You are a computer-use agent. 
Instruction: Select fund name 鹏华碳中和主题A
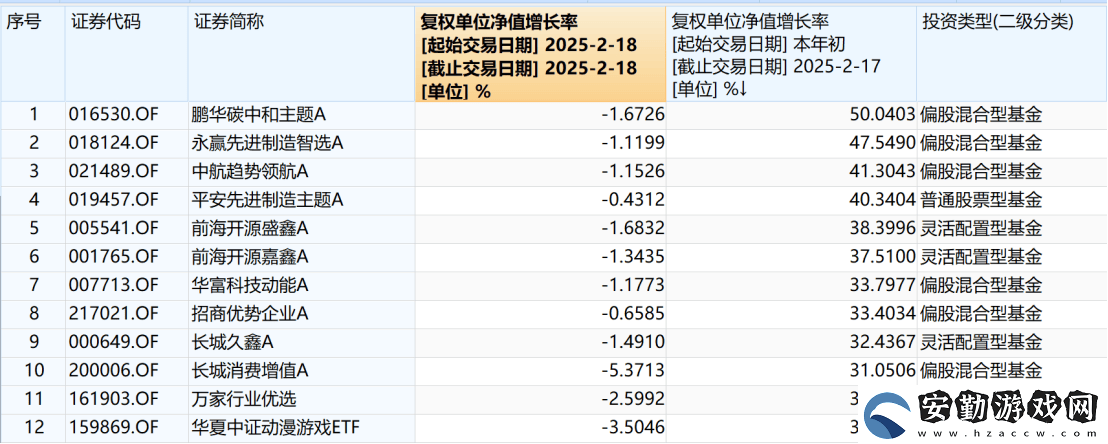259,115
